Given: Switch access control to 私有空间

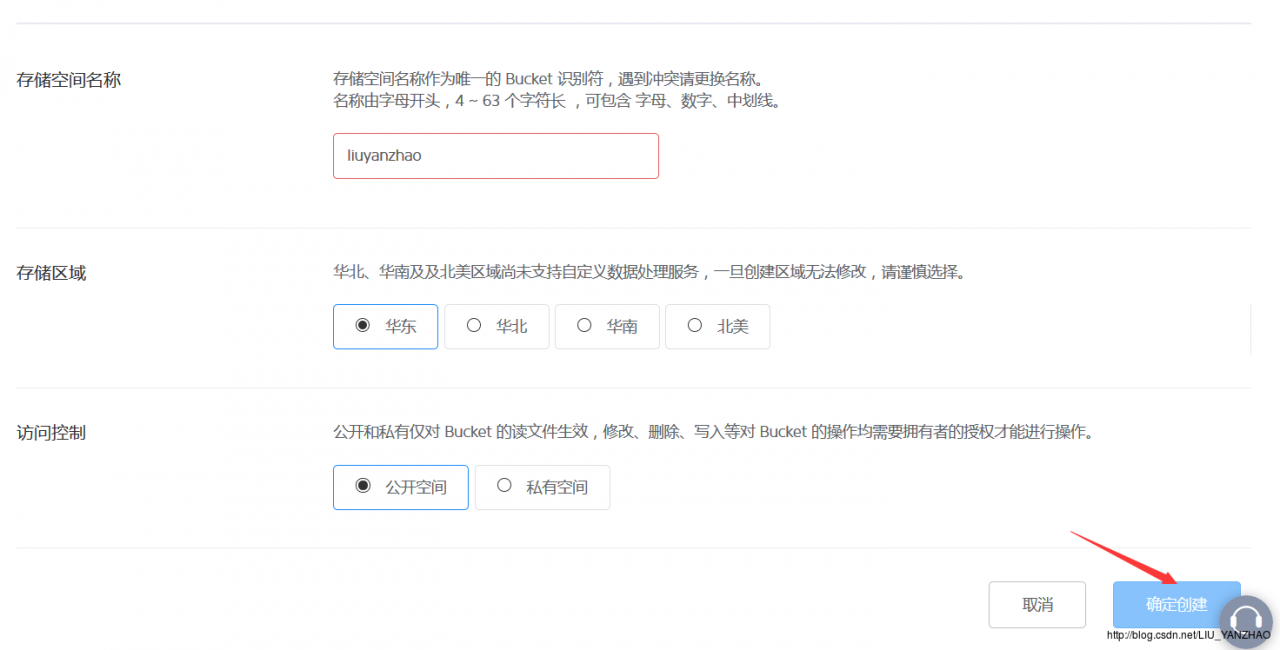Looking at the screenshot, I should 542,487.
